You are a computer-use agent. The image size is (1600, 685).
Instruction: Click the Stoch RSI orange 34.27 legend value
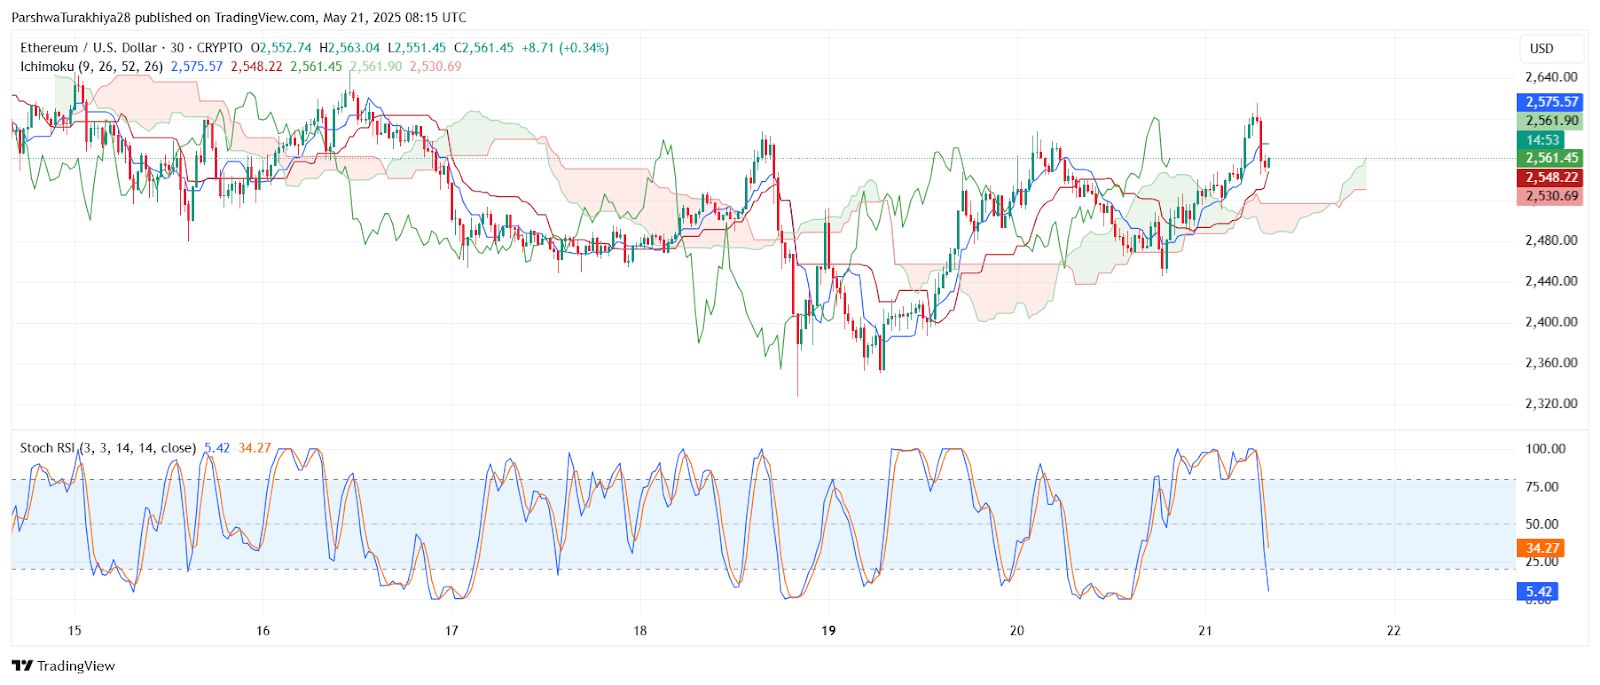255,448
